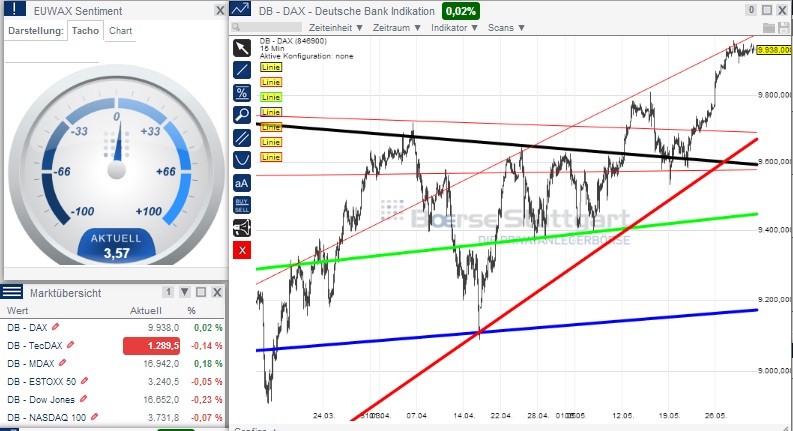Click the pencil icon next to DB - DAX
The image size is (793, 431).
(56, 327)
